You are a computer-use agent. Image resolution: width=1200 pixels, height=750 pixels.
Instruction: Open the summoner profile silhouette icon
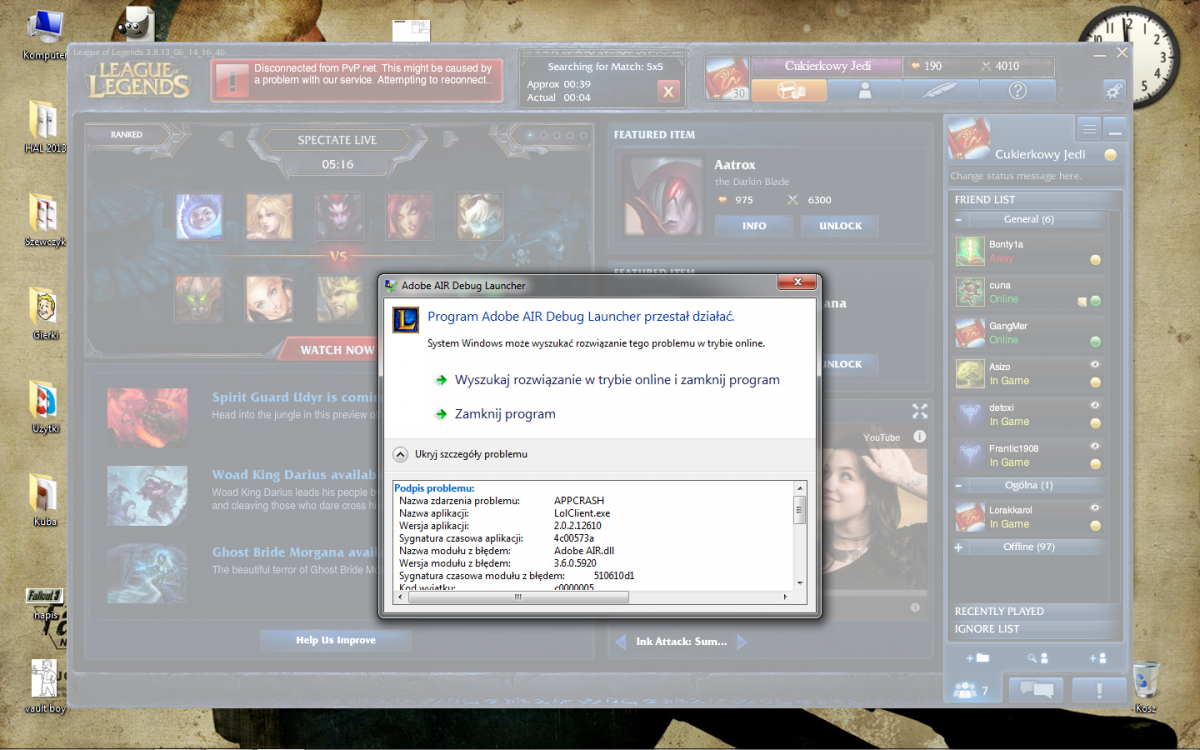(x=865, y=90)
